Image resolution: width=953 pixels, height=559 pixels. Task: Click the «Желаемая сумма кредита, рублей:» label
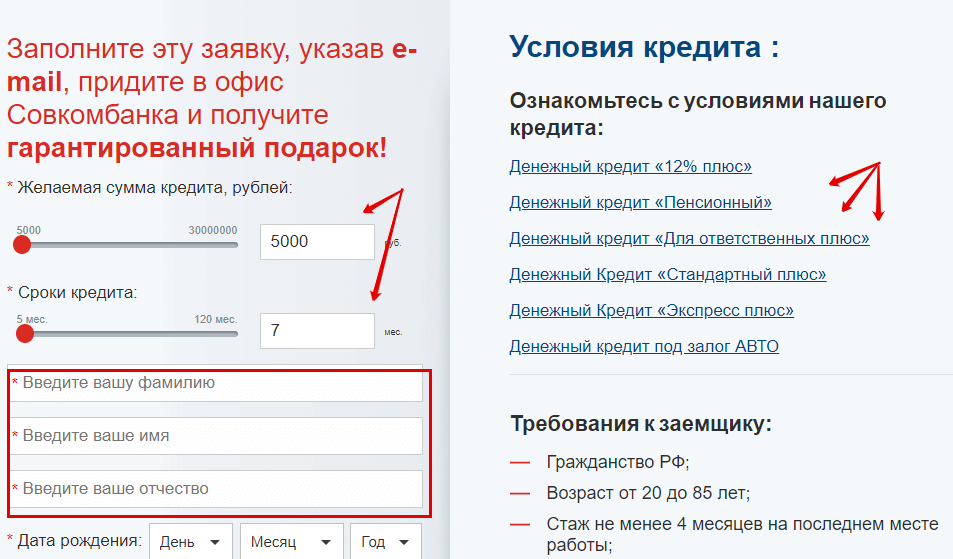click(x=155, y=188)
